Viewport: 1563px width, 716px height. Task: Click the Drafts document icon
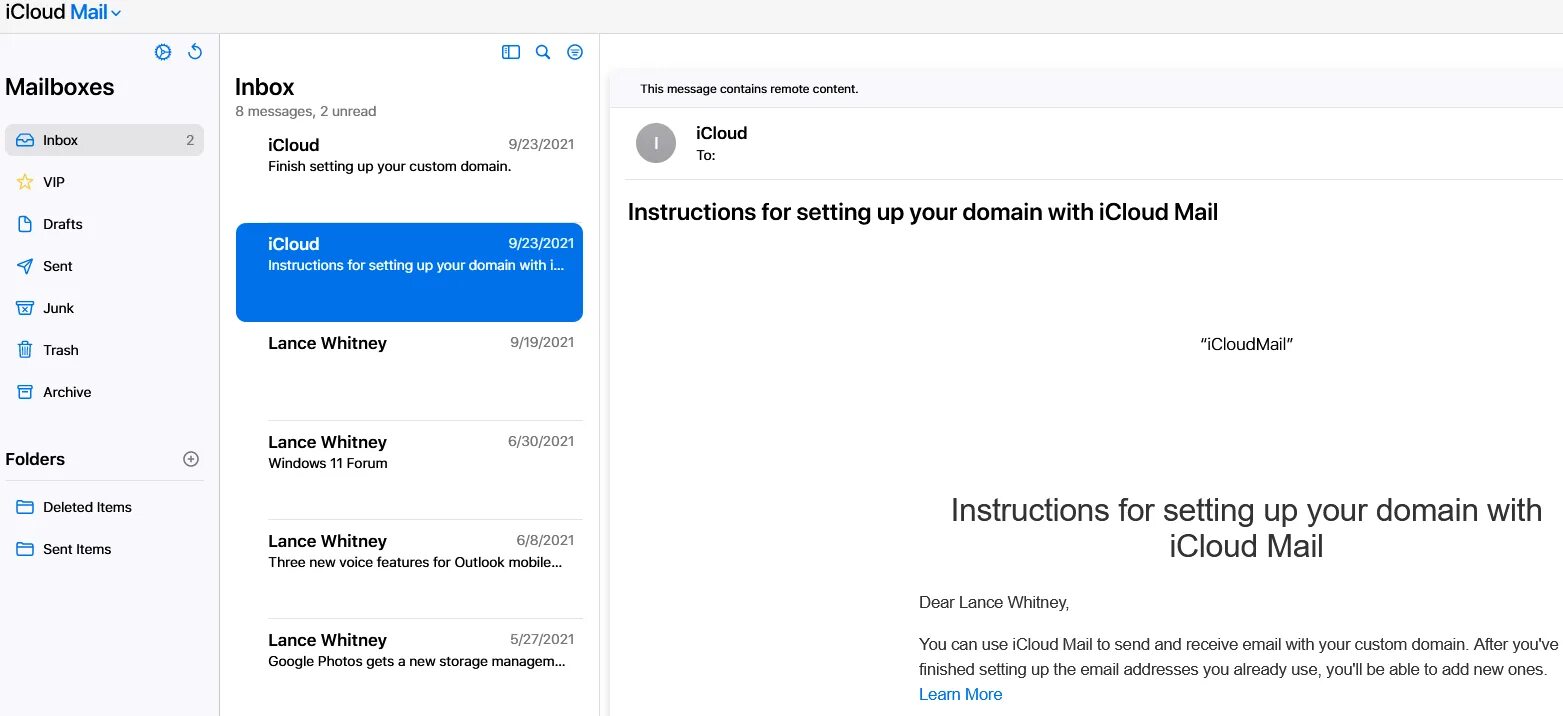(25, 224)
